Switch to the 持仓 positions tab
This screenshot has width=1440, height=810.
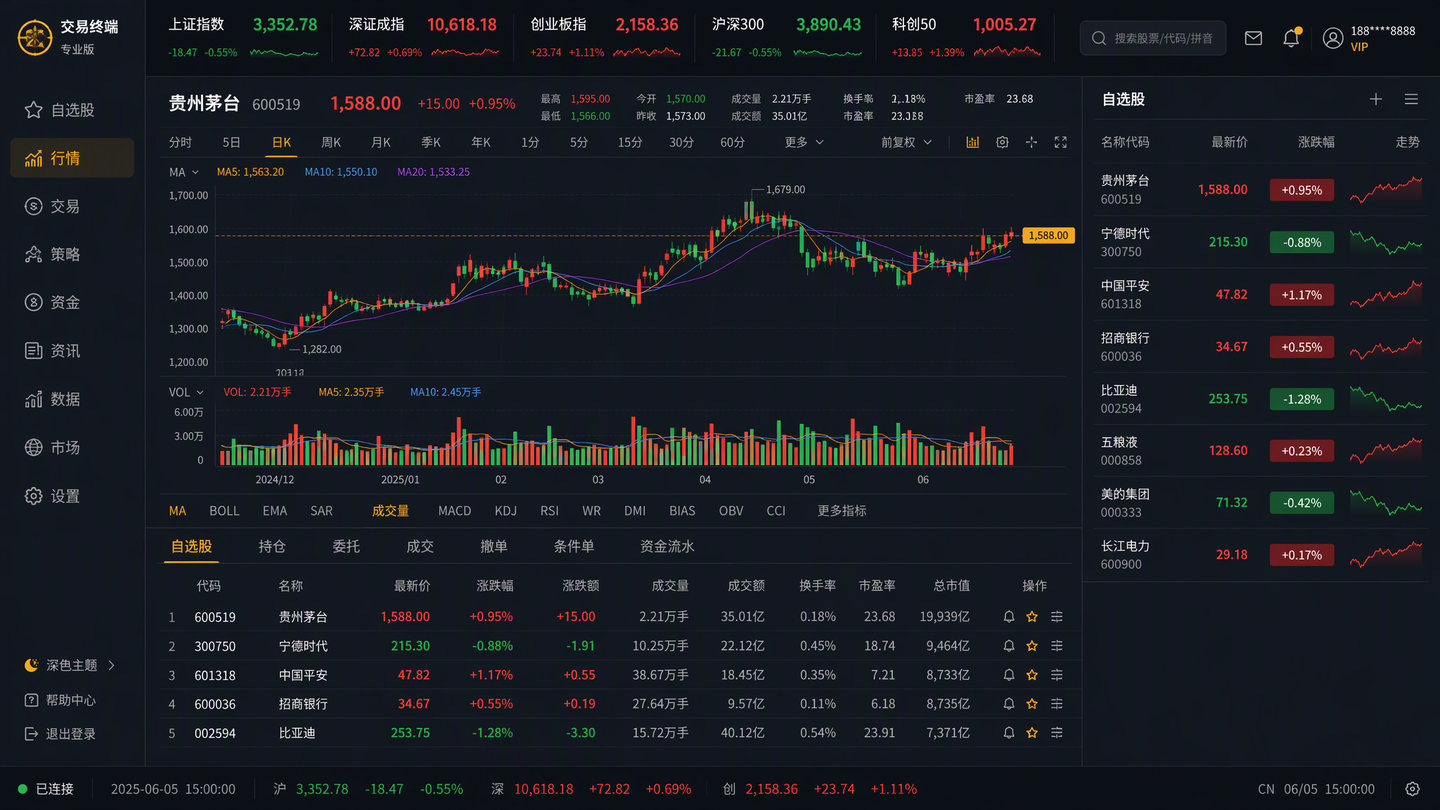pos(272,546)
